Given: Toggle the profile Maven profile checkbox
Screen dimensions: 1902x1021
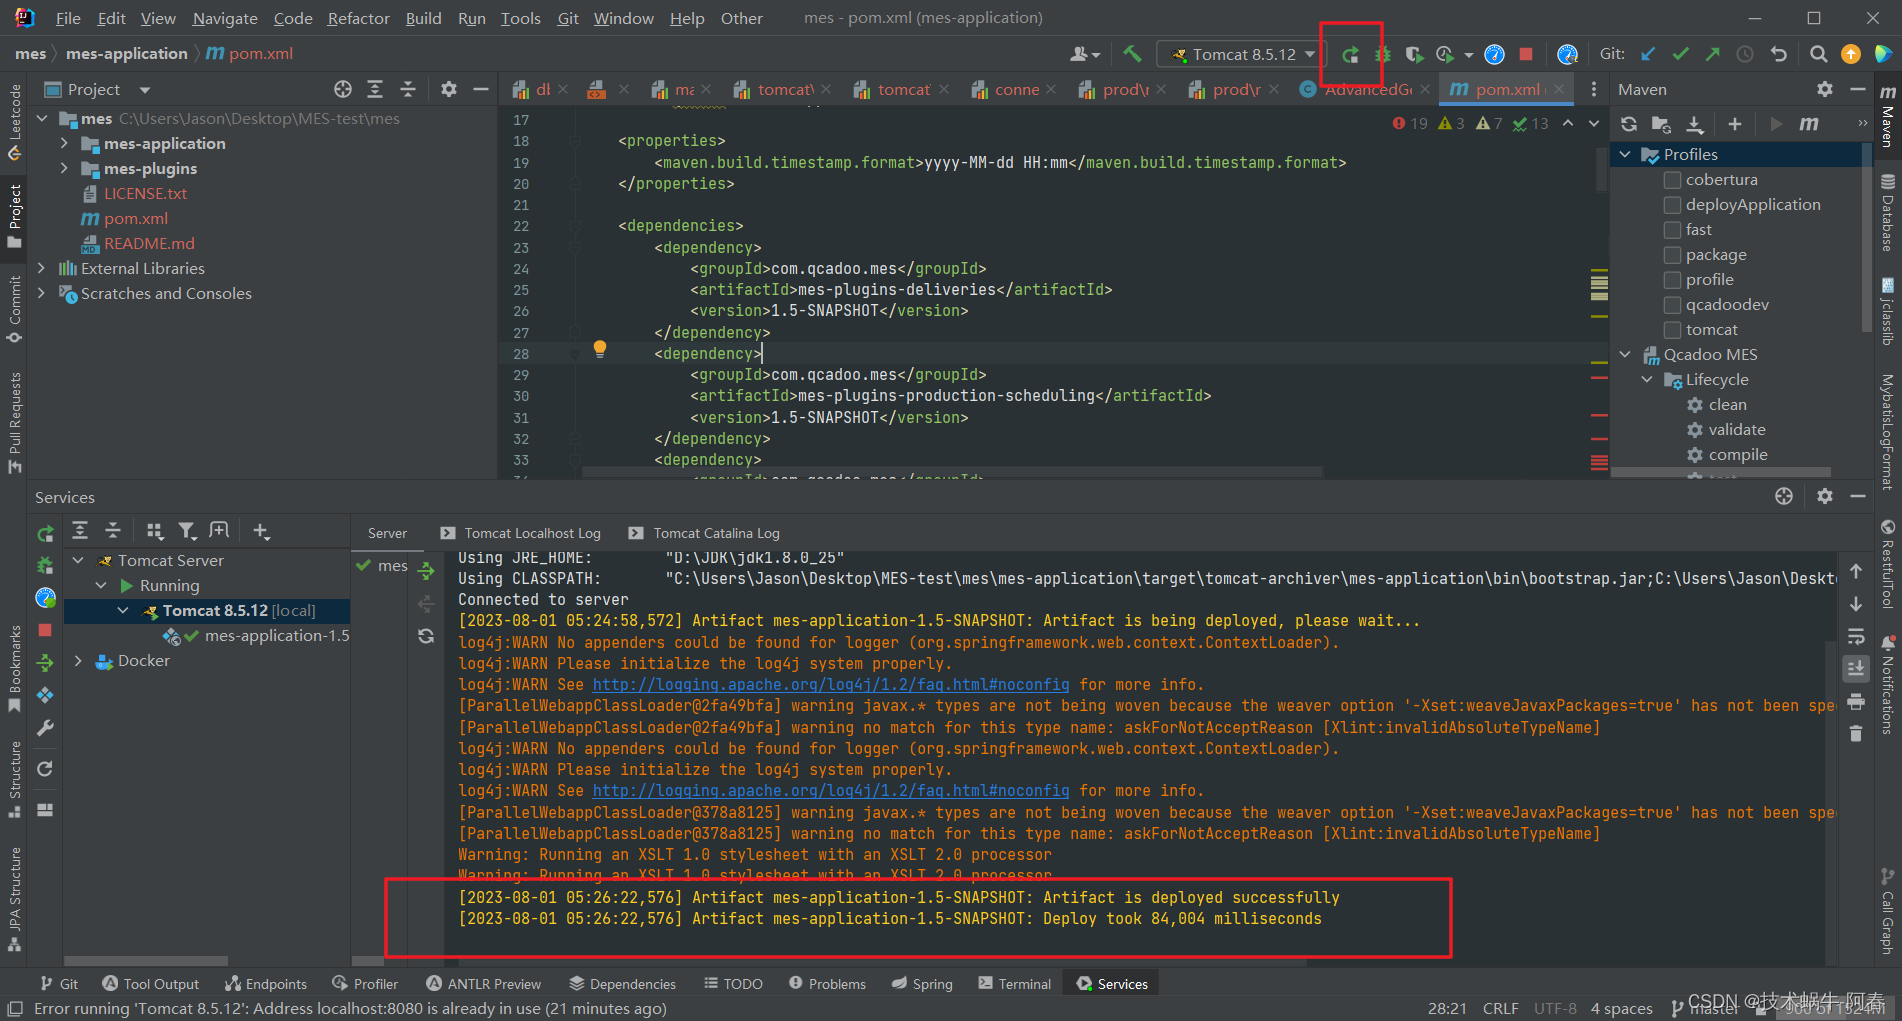Looking at the screenshot, I should coord(1672,280).
